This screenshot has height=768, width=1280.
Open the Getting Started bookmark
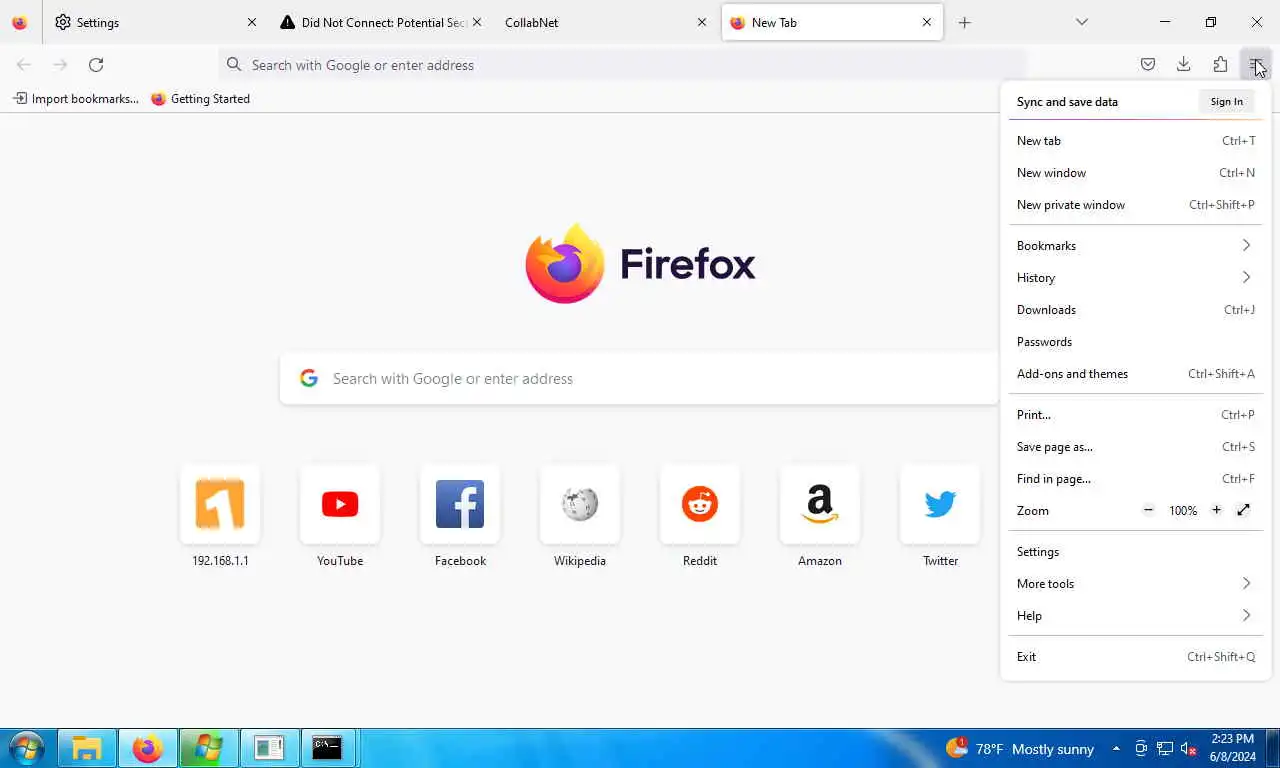[x=200, y=99]
